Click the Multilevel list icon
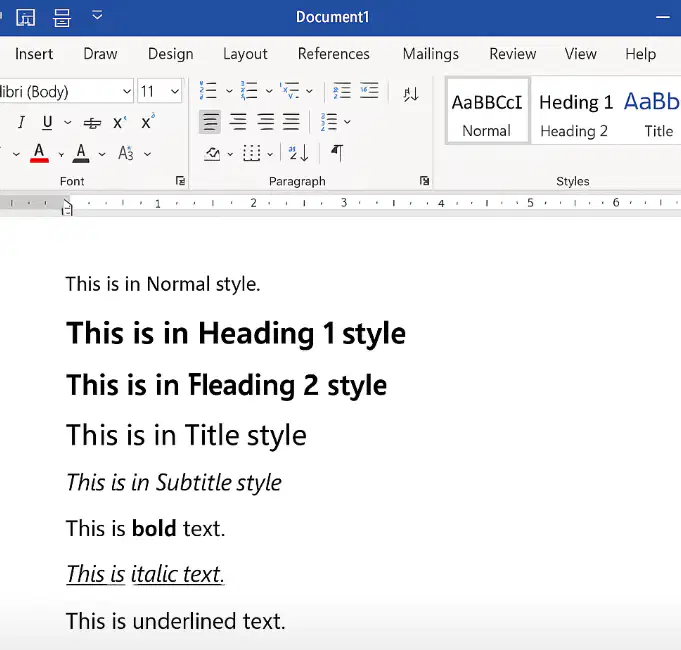 (289, 91)
